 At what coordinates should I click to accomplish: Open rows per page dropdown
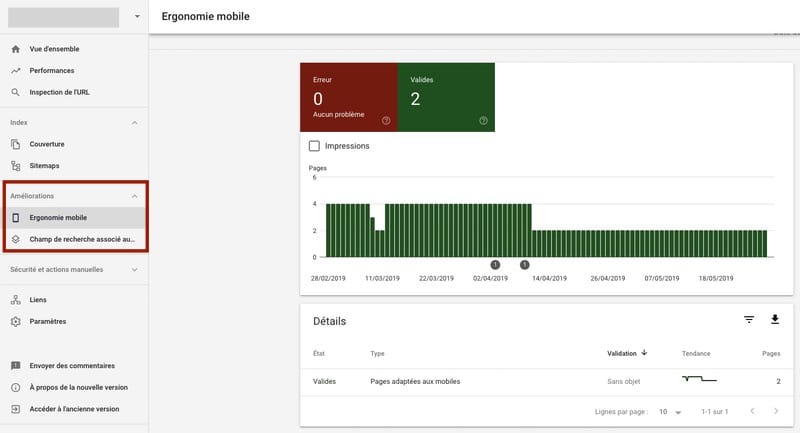(x=671, y=412)
